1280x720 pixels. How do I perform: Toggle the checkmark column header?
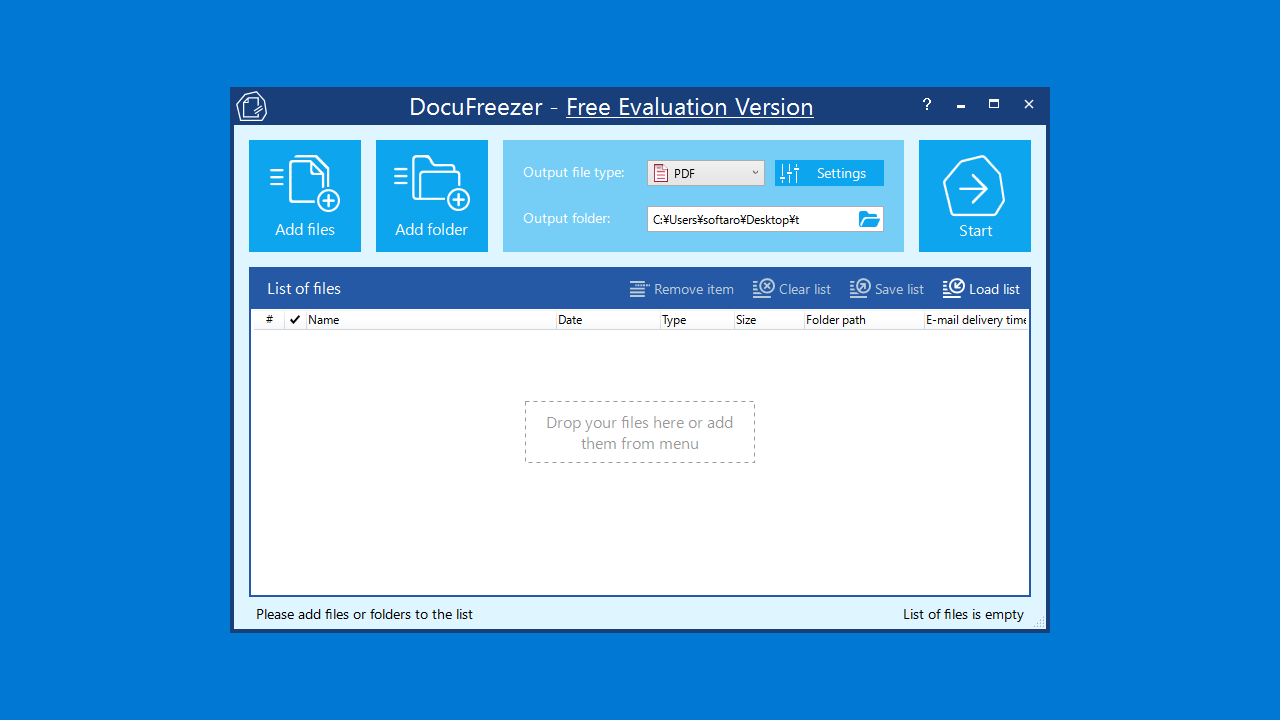pos(295,320)
